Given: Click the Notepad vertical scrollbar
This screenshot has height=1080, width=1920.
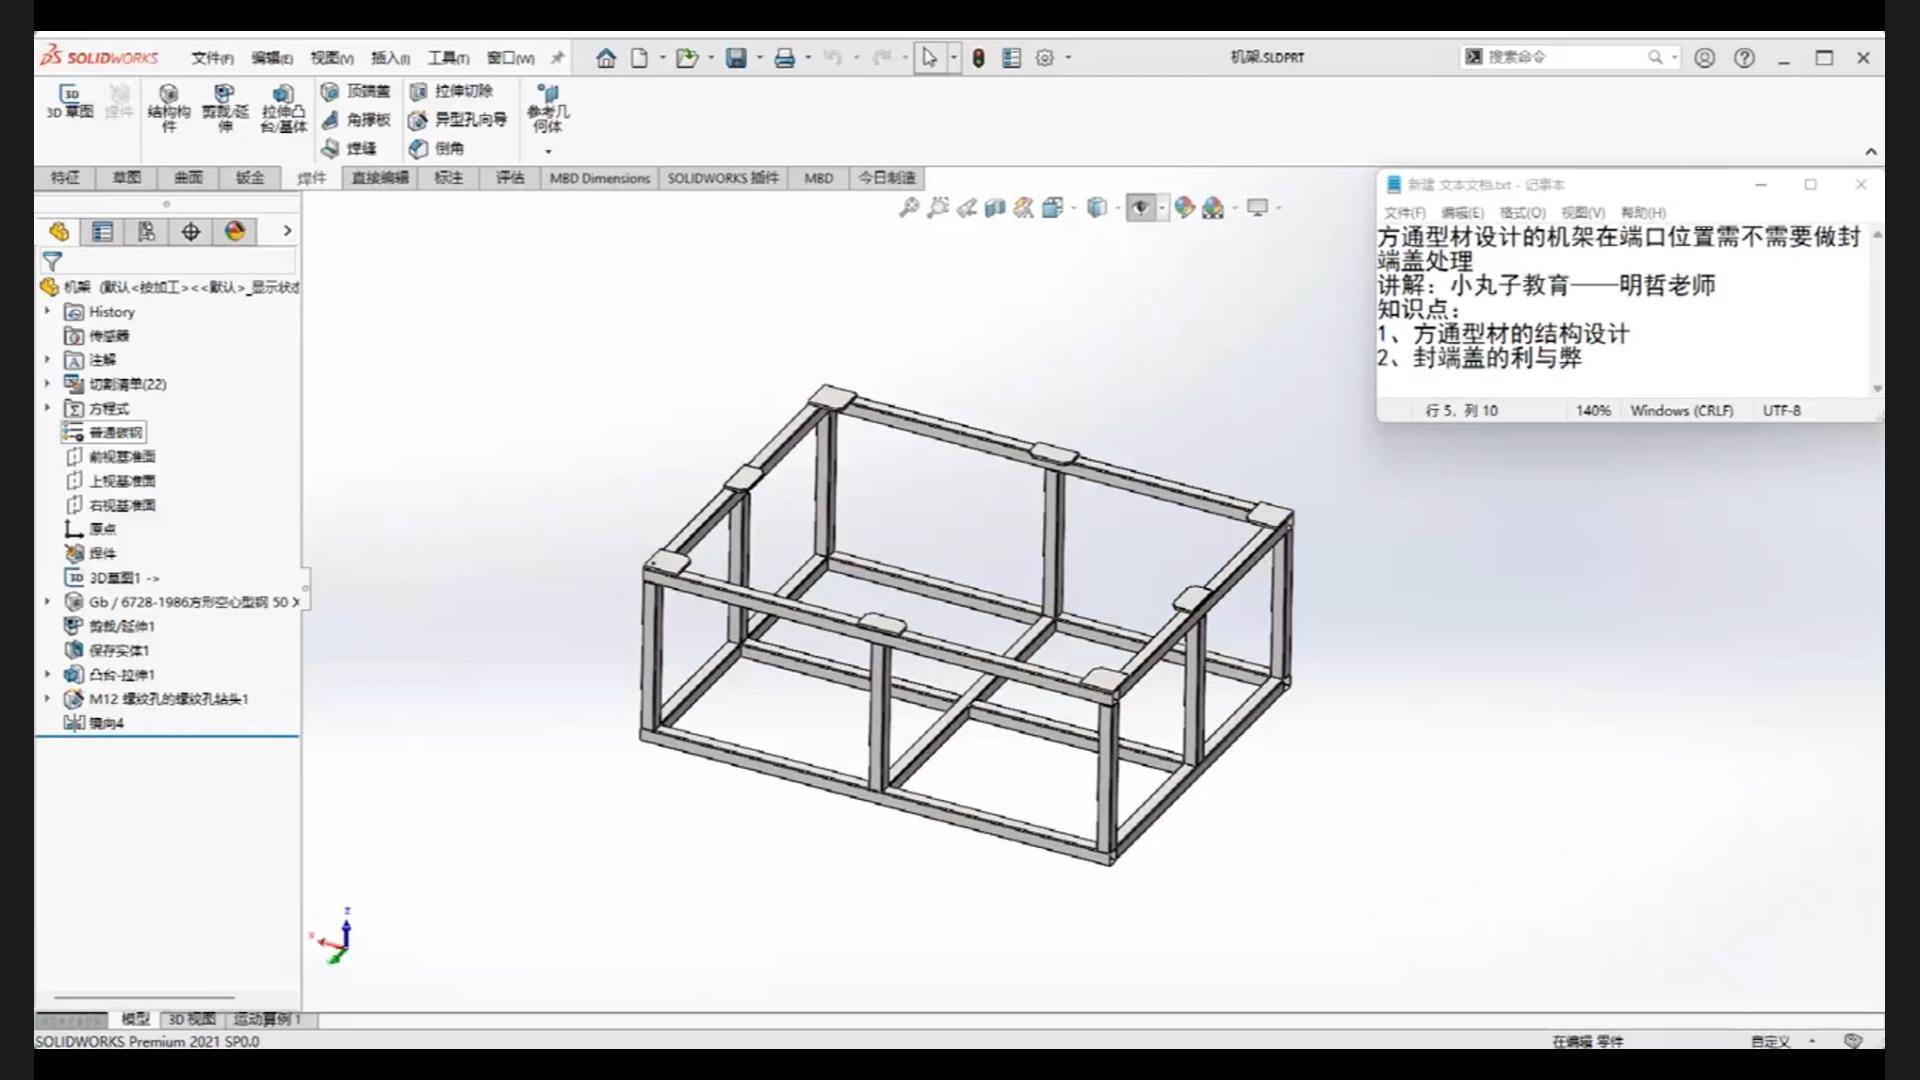Looking at the screenshot, I should point(1877,311).
